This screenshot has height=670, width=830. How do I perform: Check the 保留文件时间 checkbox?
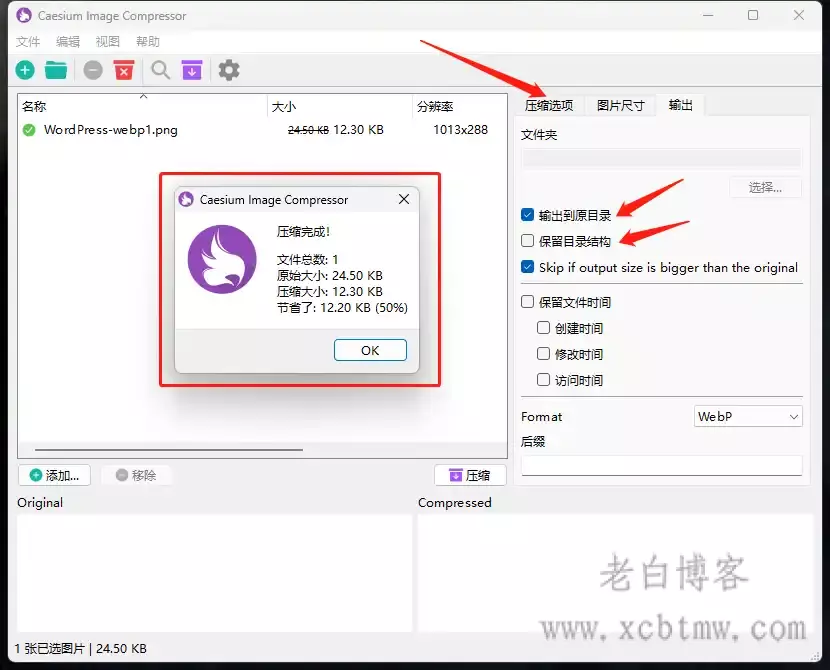click(x=525, y=302)
